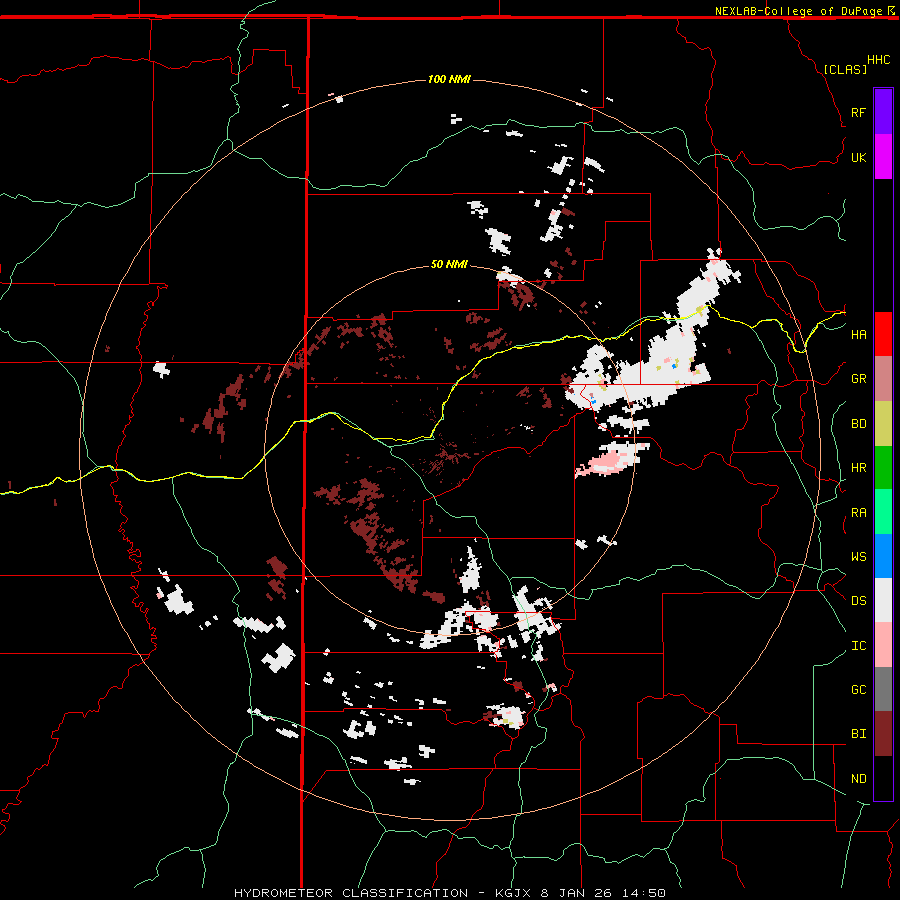
Task: Click the light pink IC legend swatch
Action: [x=883, y=645]
